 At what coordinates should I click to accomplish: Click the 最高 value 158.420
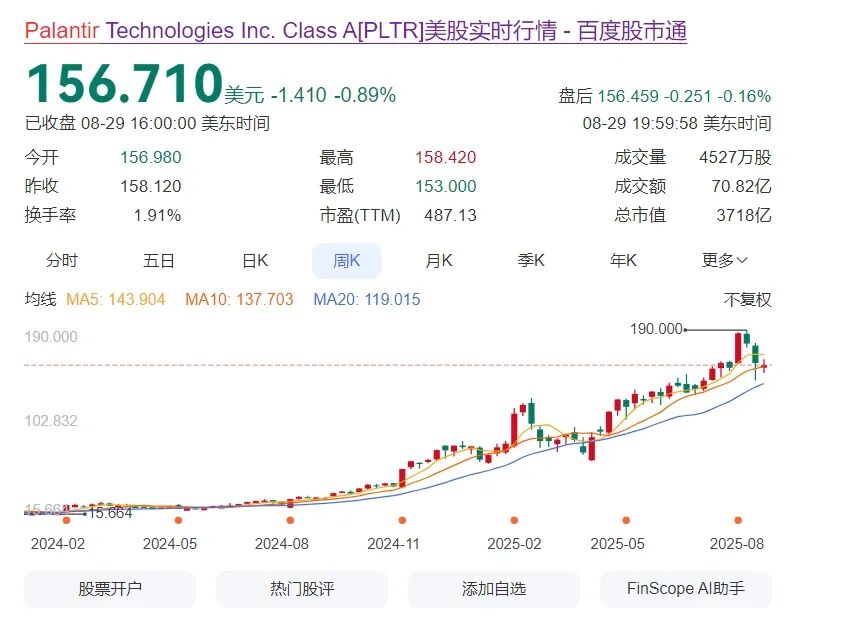(445, 158)
